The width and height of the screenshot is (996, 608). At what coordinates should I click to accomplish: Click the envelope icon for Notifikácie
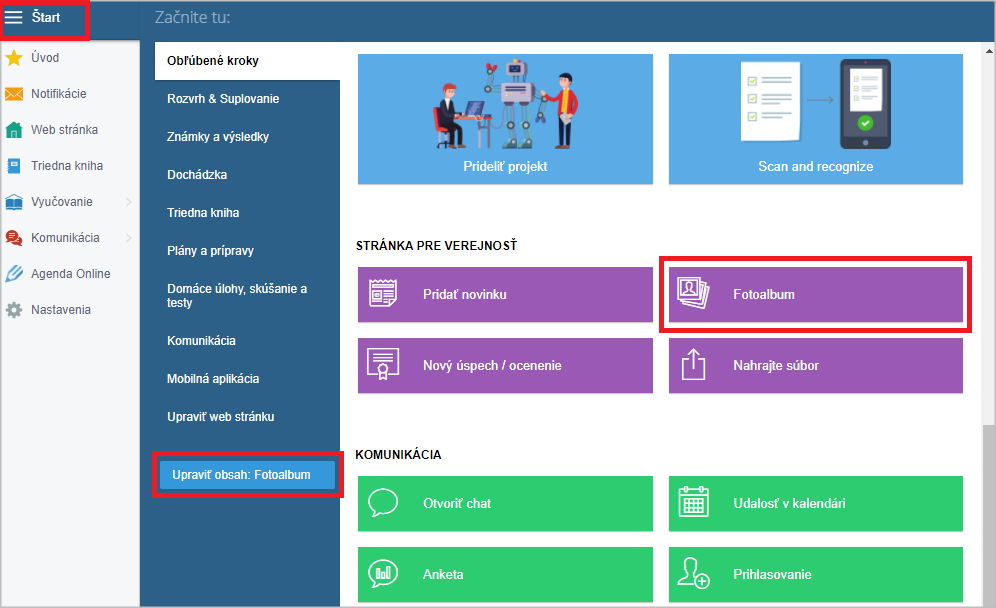pyautogui.click(x=14, y=94)
